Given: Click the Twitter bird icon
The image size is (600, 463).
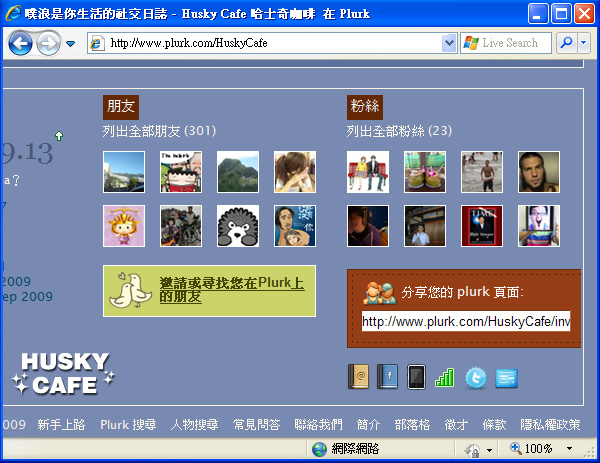Looking at the screenshot, I should point(476,378).
